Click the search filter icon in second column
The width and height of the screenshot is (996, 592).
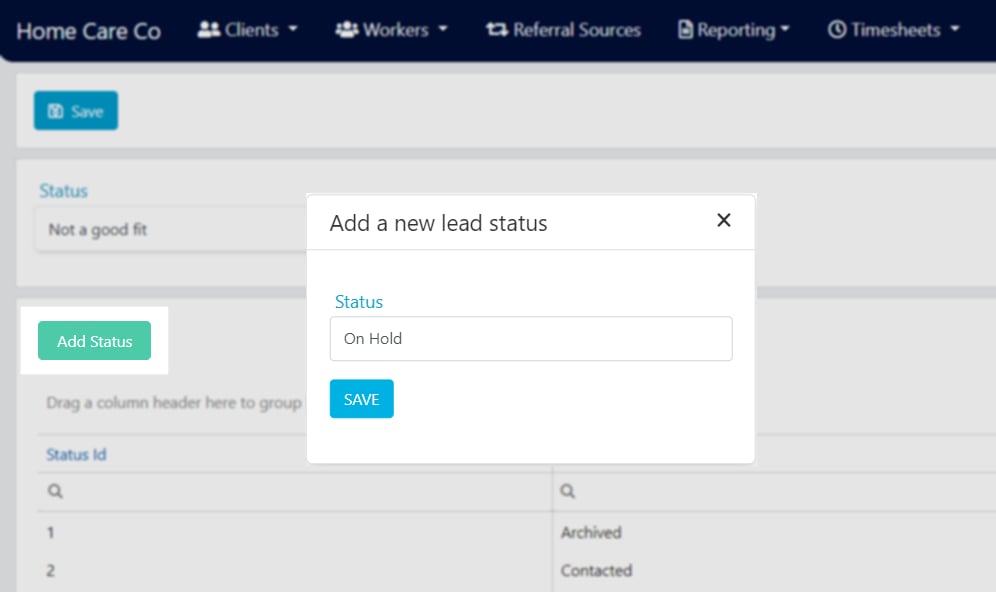tap(568, 491)
